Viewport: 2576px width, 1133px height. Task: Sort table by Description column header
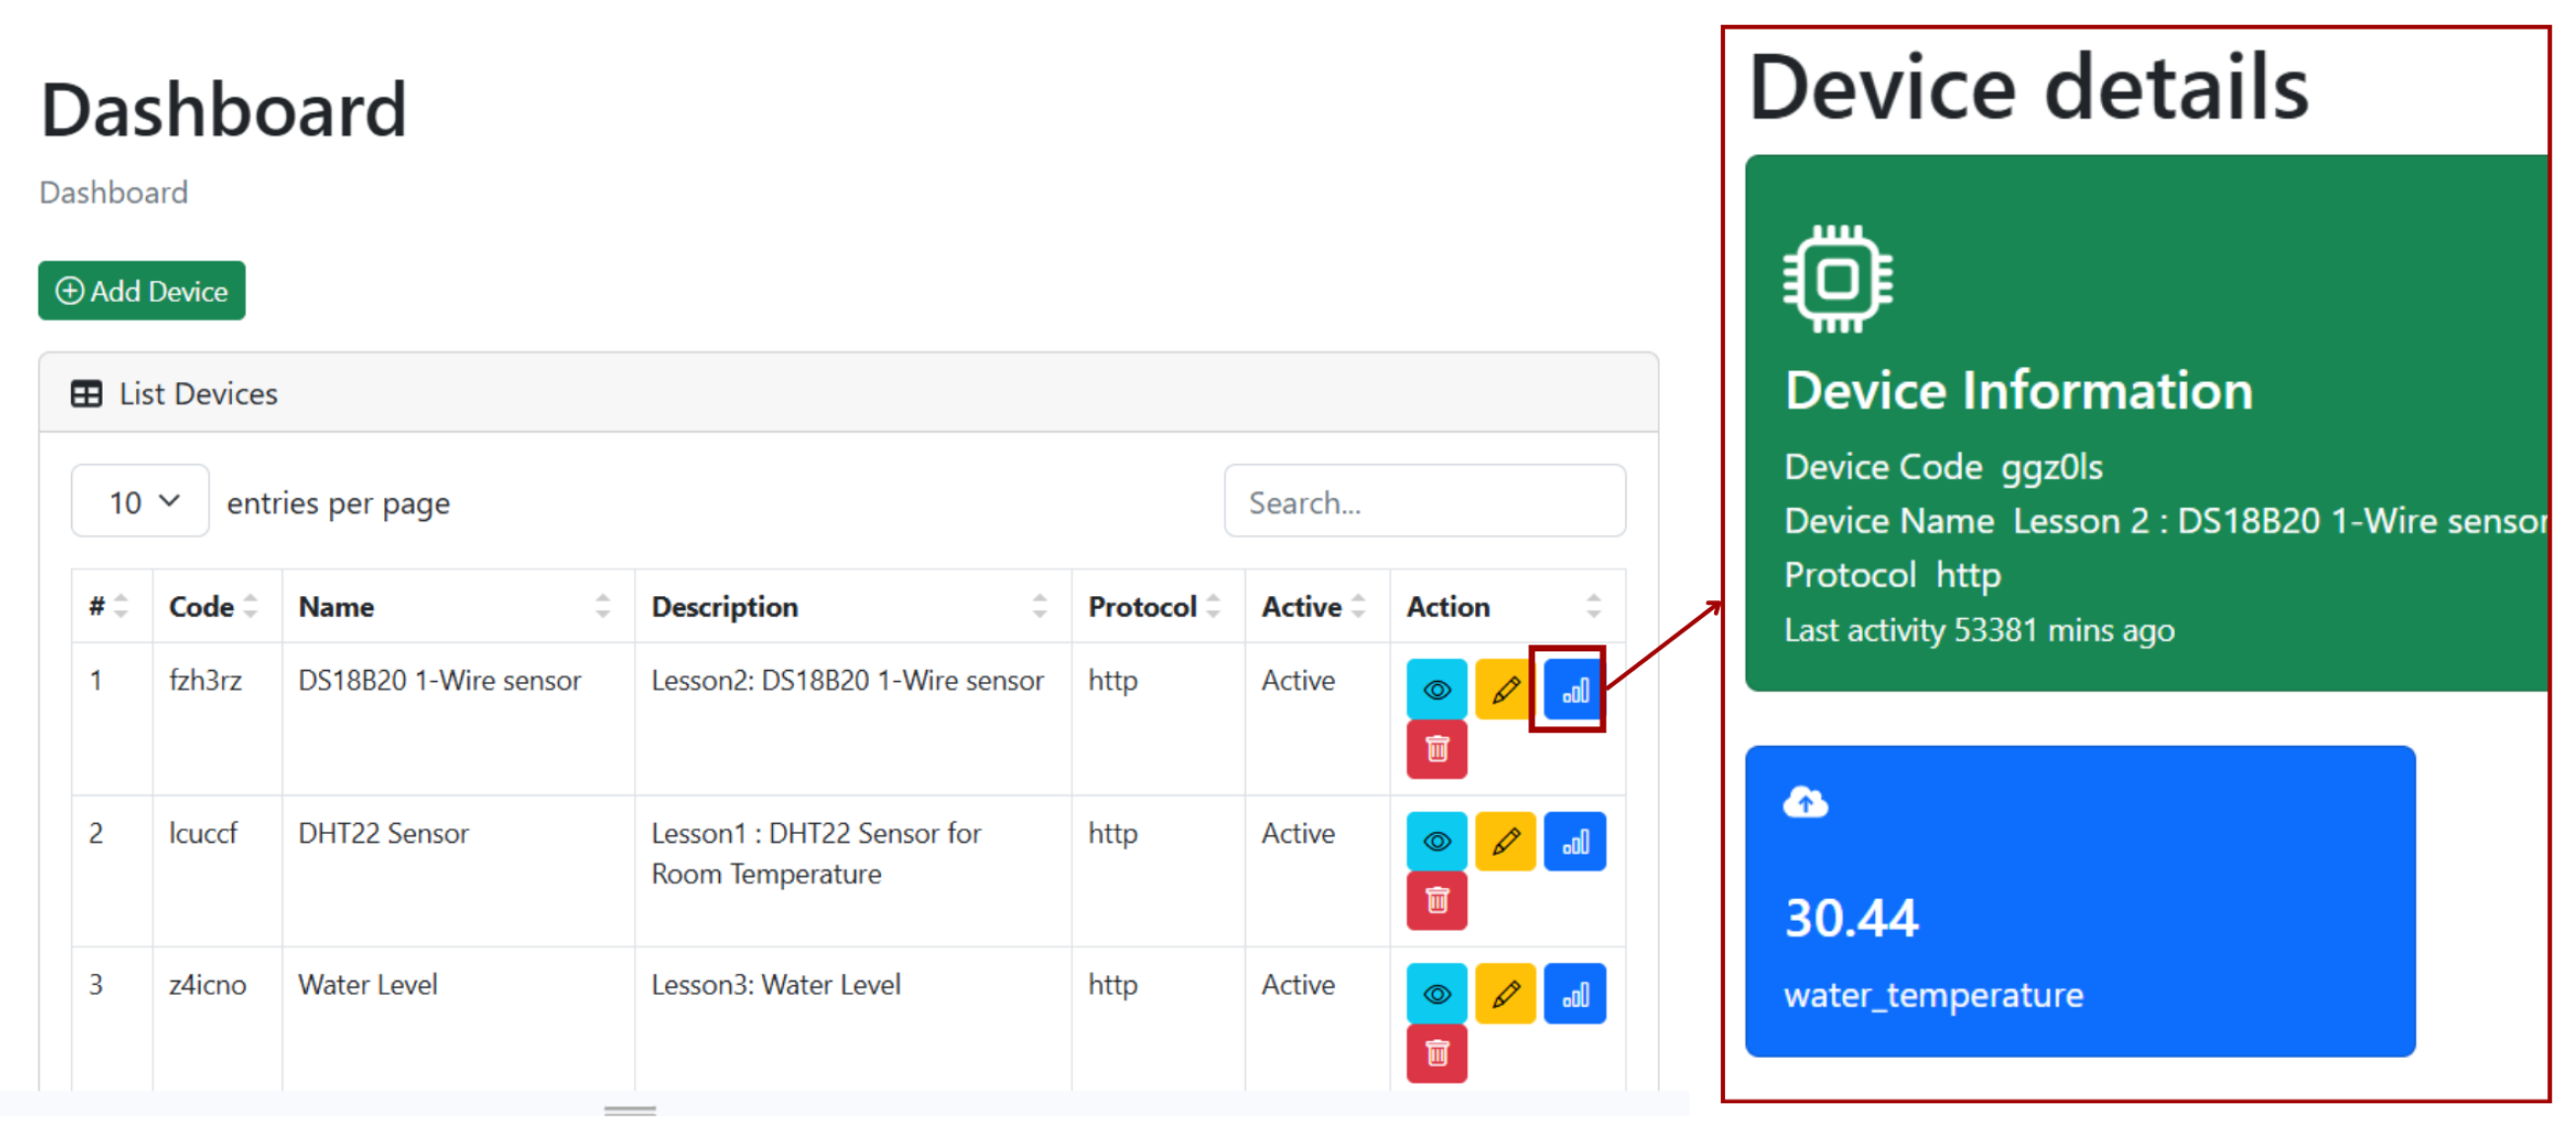point(850,606)
